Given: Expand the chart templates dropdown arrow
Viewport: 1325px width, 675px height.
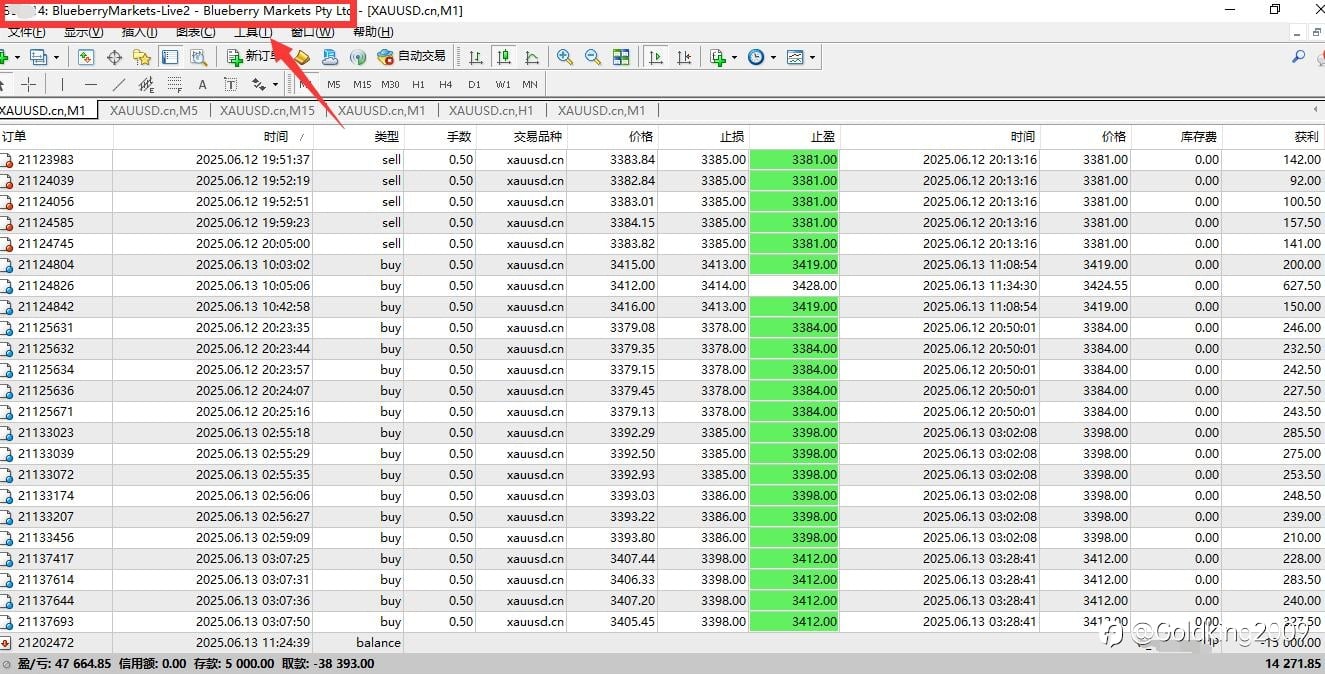Looking at the screenshot, I should click(812, 58).
